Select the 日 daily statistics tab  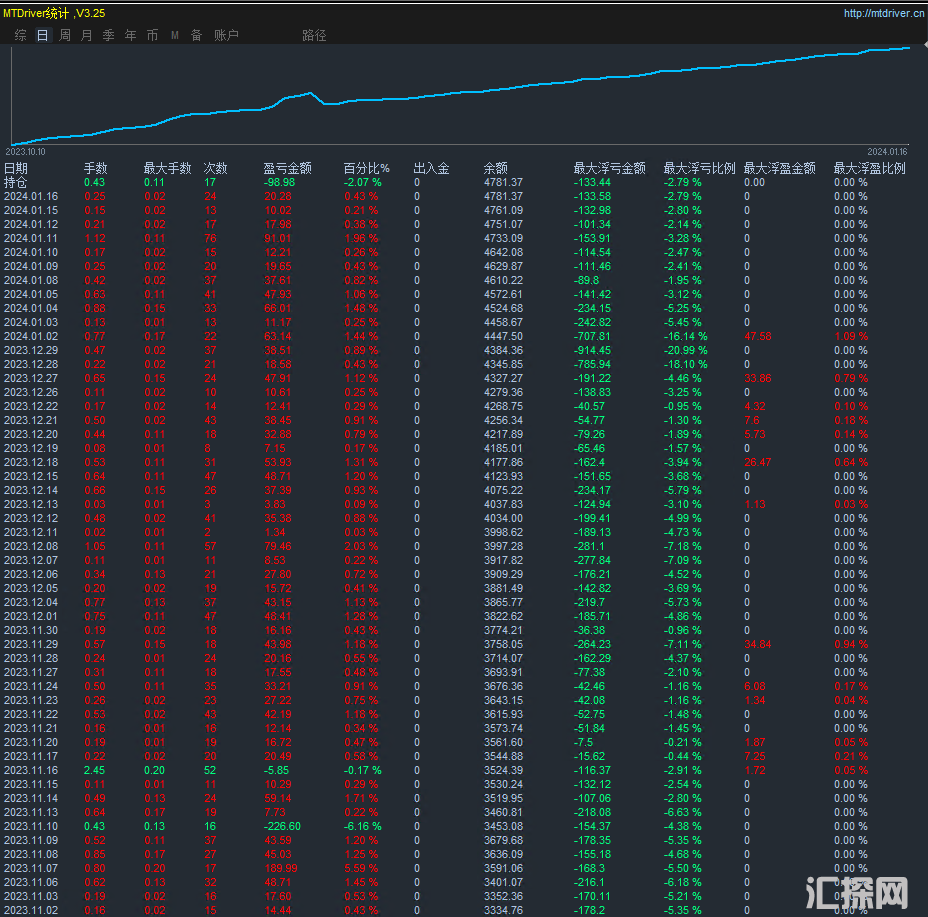(x=42, y=35)
